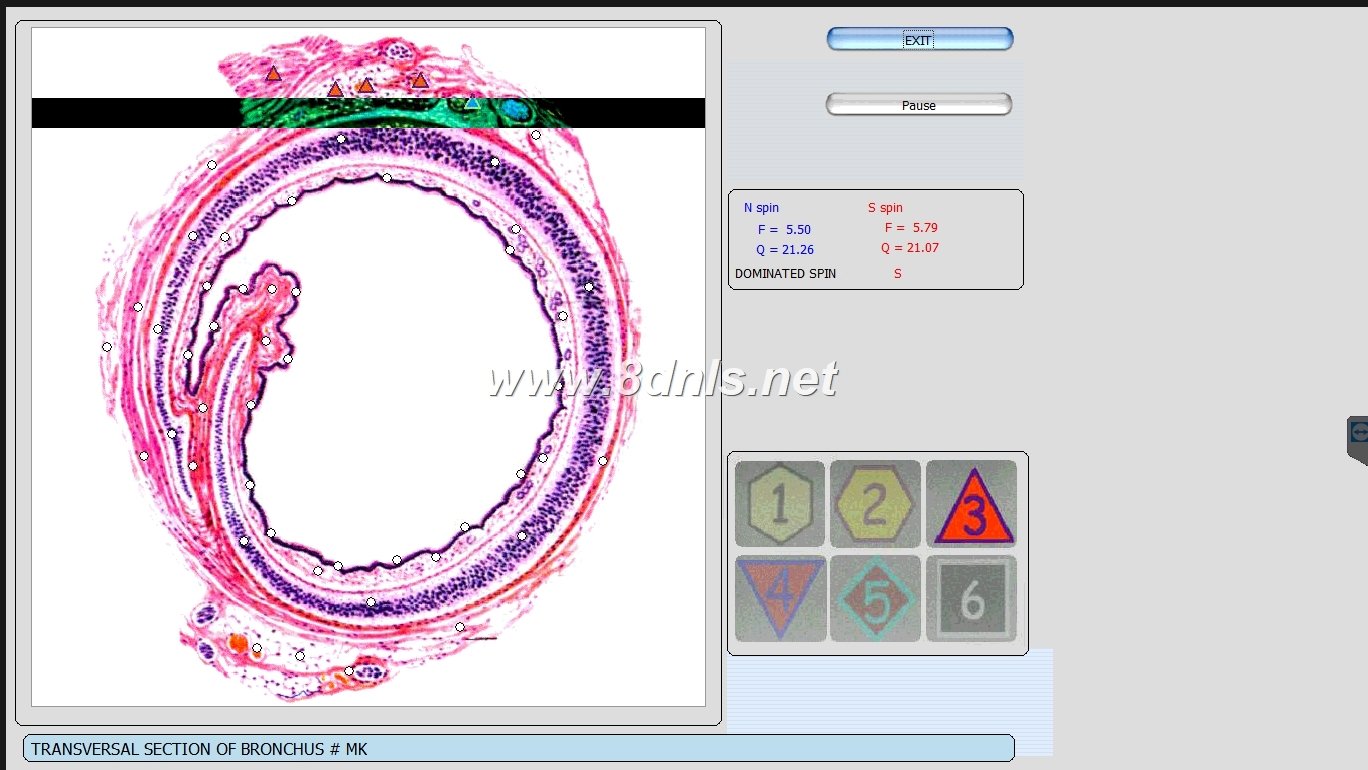Select the inverted triangle icon numbered 4
This screenshot has height=770, width=1368.
pyautogui.click(x=779, y=598)
